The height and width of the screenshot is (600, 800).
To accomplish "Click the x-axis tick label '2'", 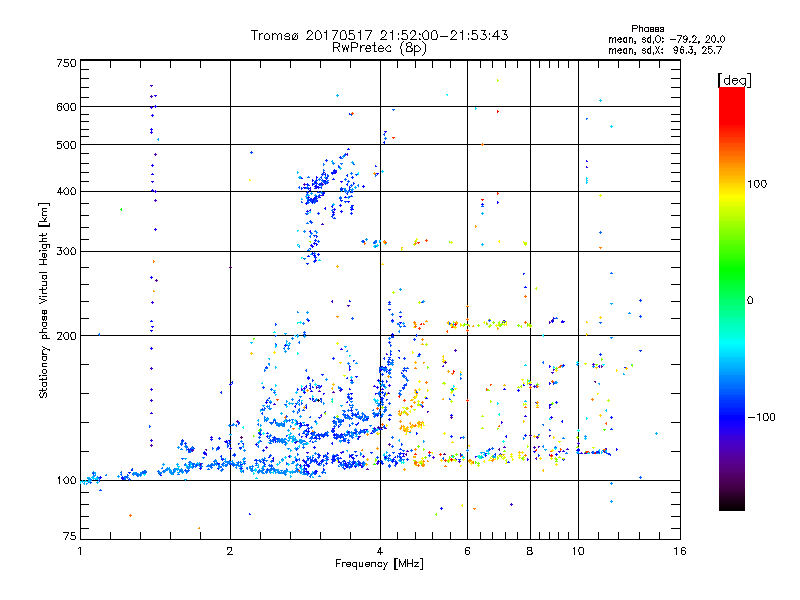I will 230,551.
